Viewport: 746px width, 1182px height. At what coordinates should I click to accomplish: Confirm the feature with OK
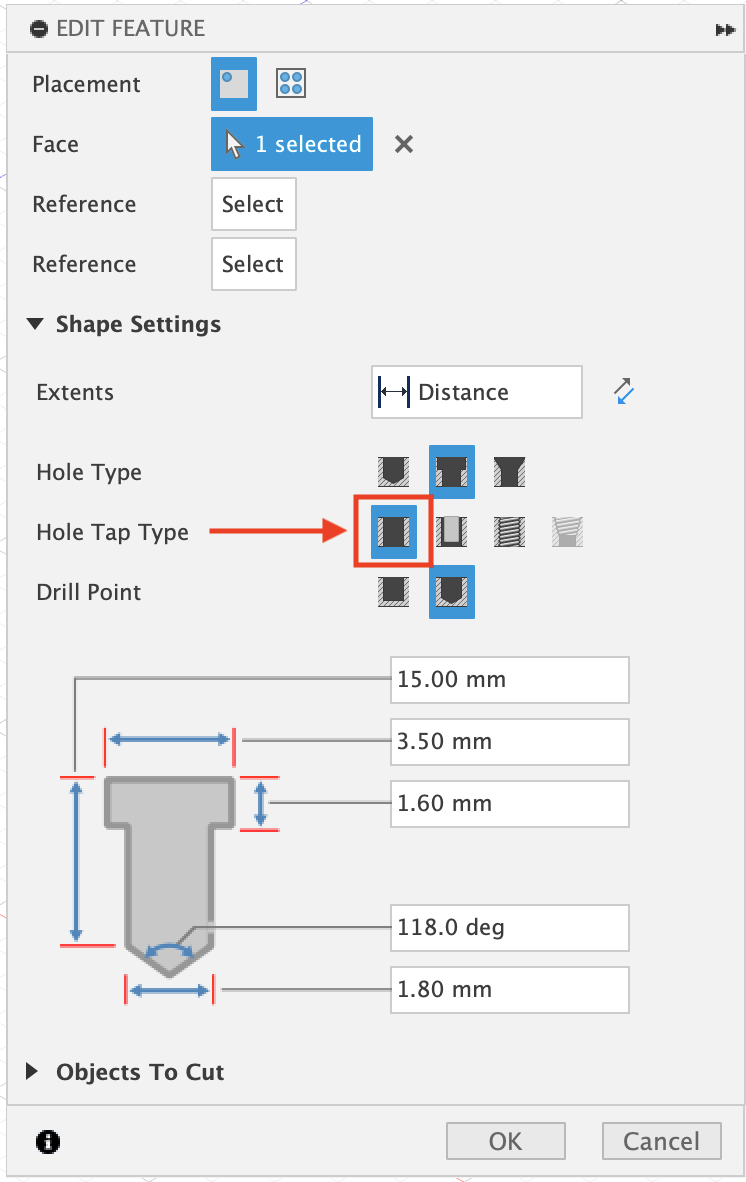point(505,1141)
